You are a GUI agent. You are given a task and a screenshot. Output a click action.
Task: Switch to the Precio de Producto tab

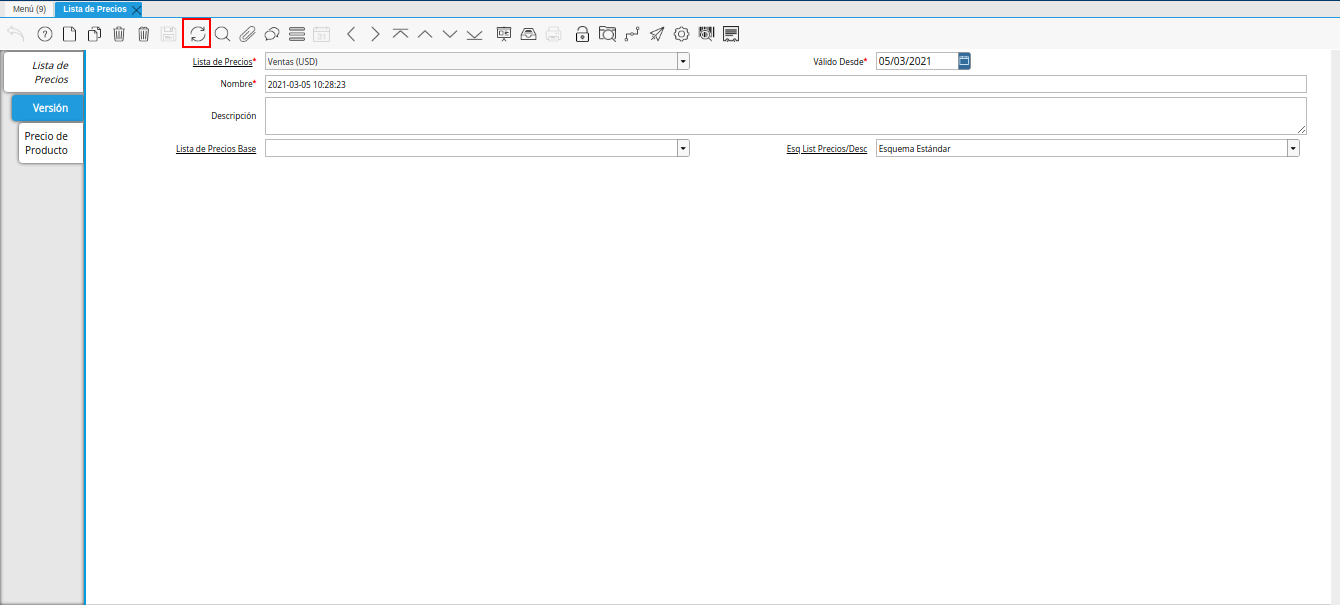coord(47,143)
